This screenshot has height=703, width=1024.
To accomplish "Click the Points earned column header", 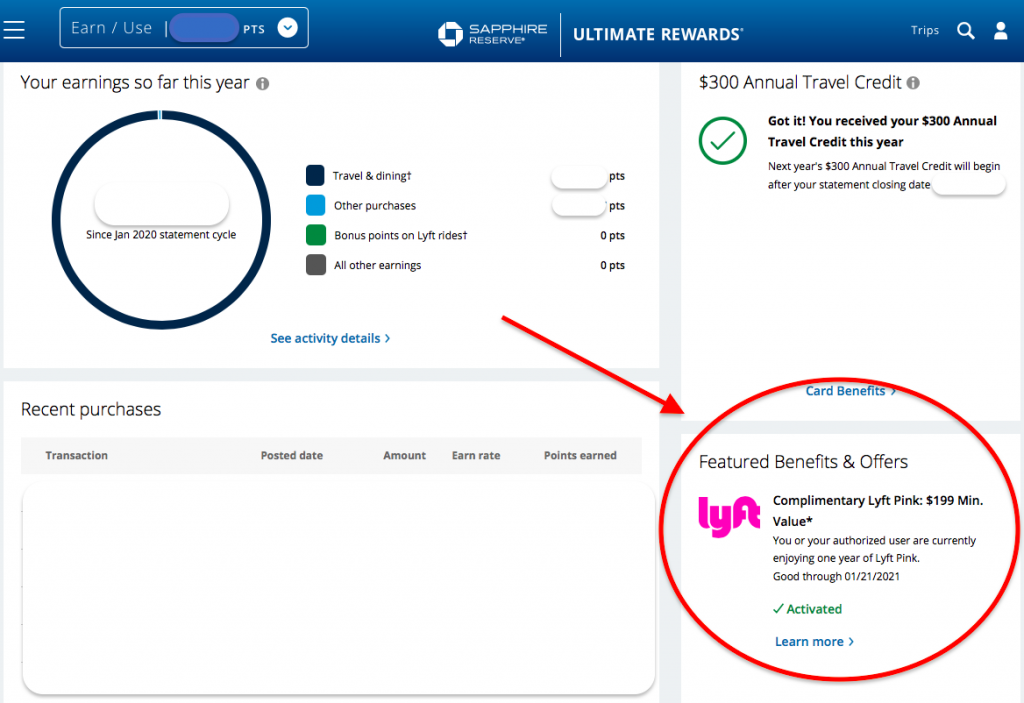I will coord(580,455).
